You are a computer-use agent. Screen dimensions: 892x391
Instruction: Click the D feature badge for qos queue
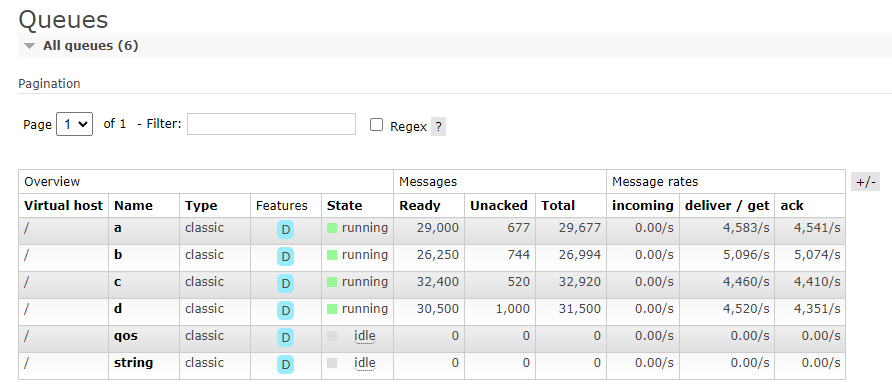pos(286,338)
